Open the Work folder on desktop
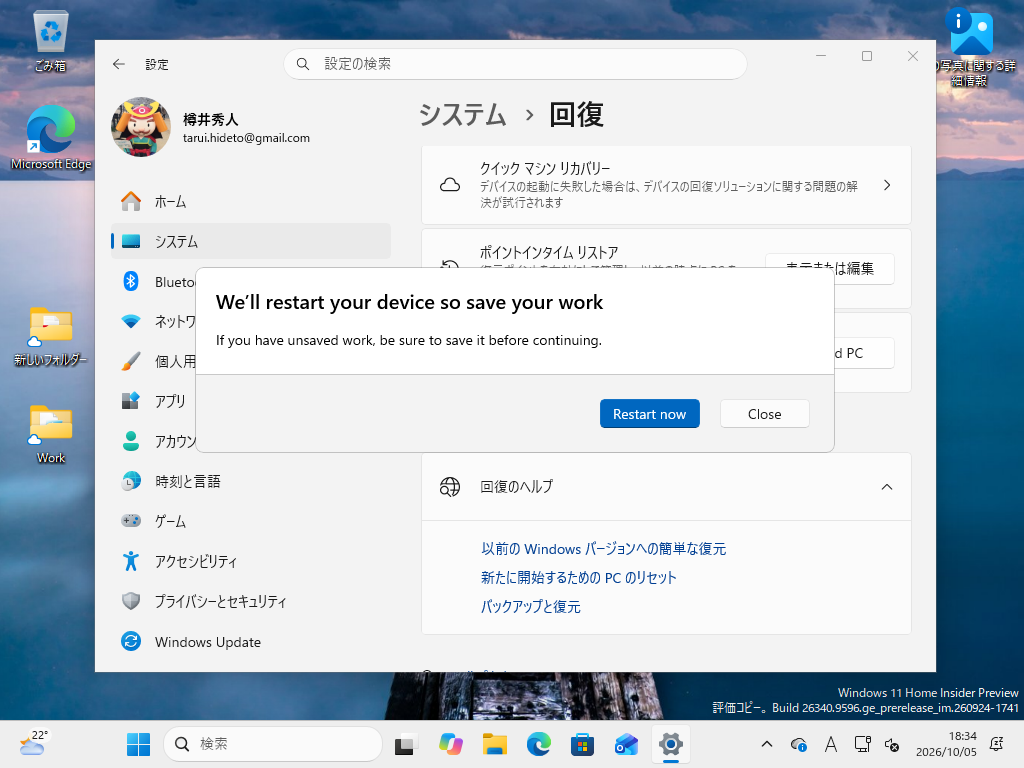The image size is (1024, 768). (x=50, y=434)
